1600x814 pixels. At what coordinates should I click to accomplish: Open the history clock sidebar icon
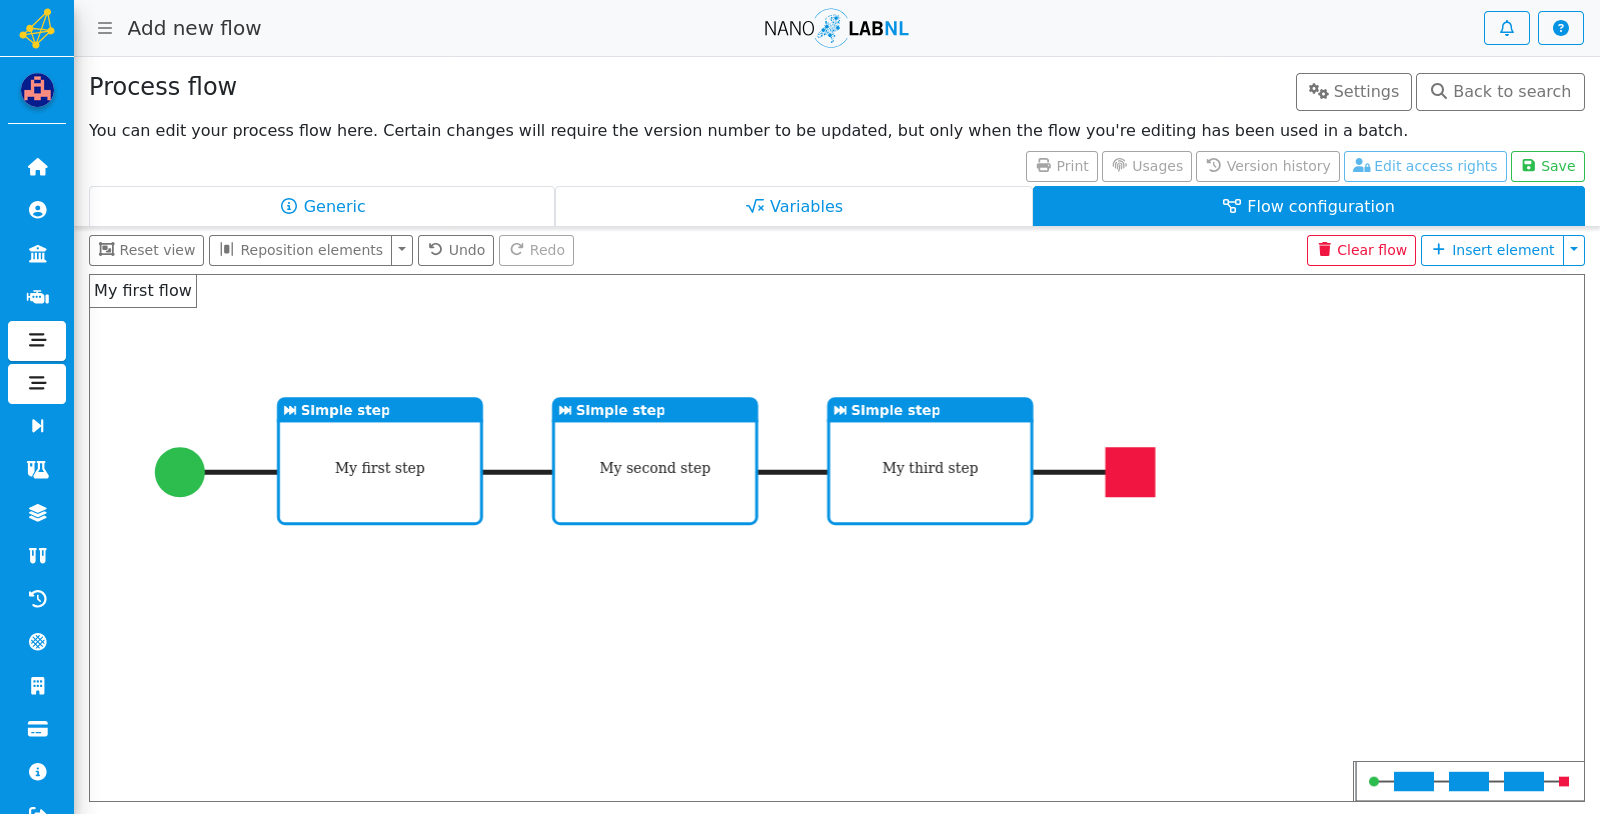point(37,599)
